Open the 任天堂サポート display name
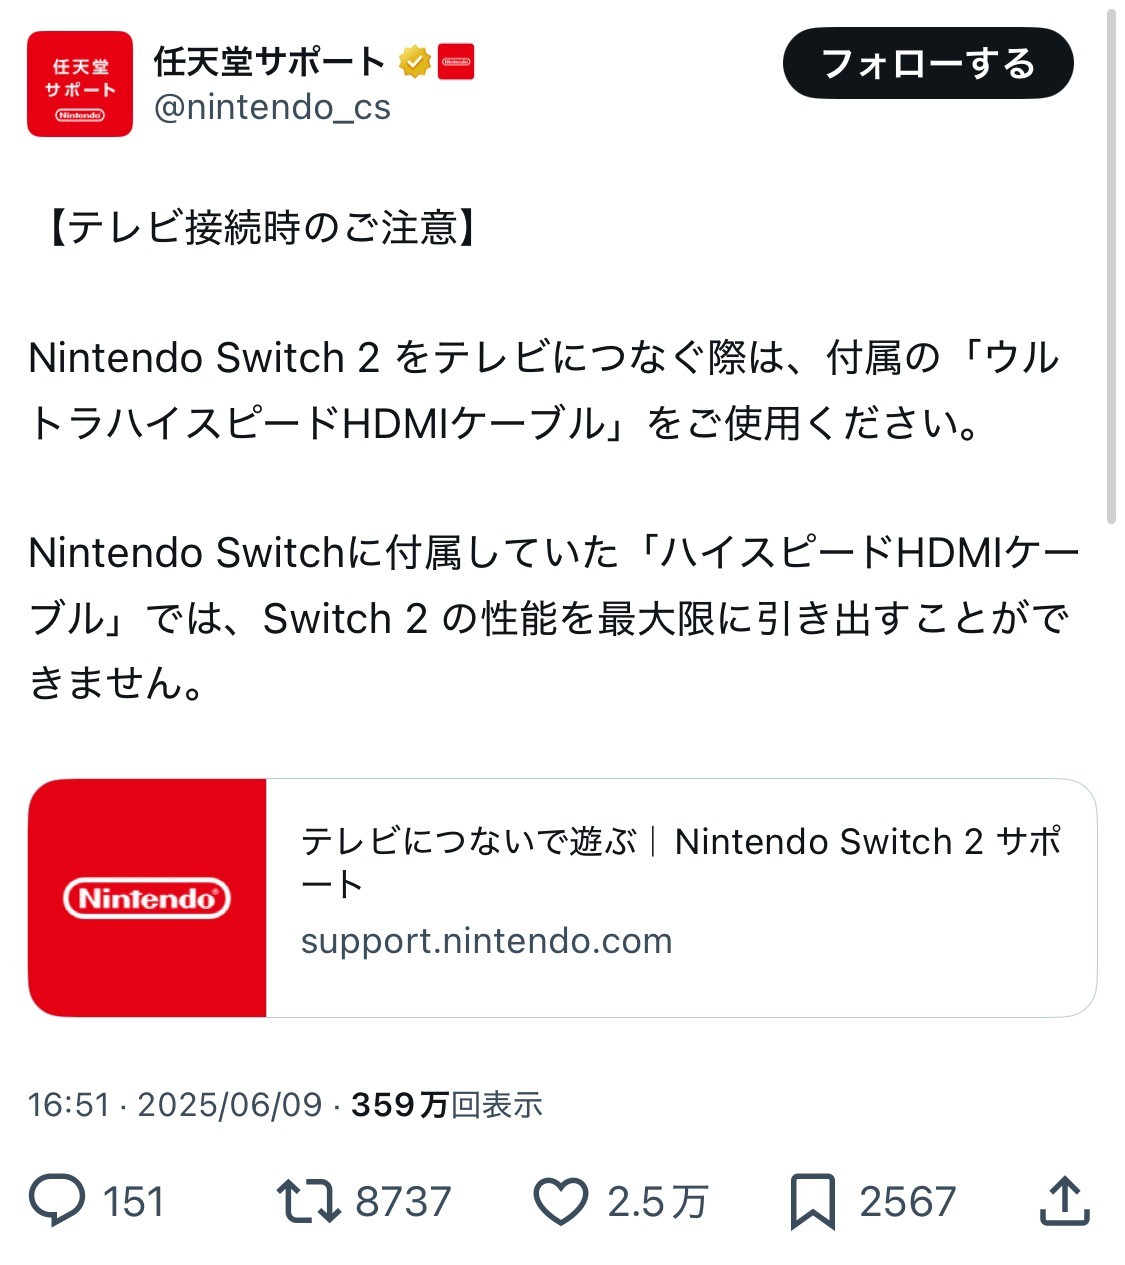 269,62
